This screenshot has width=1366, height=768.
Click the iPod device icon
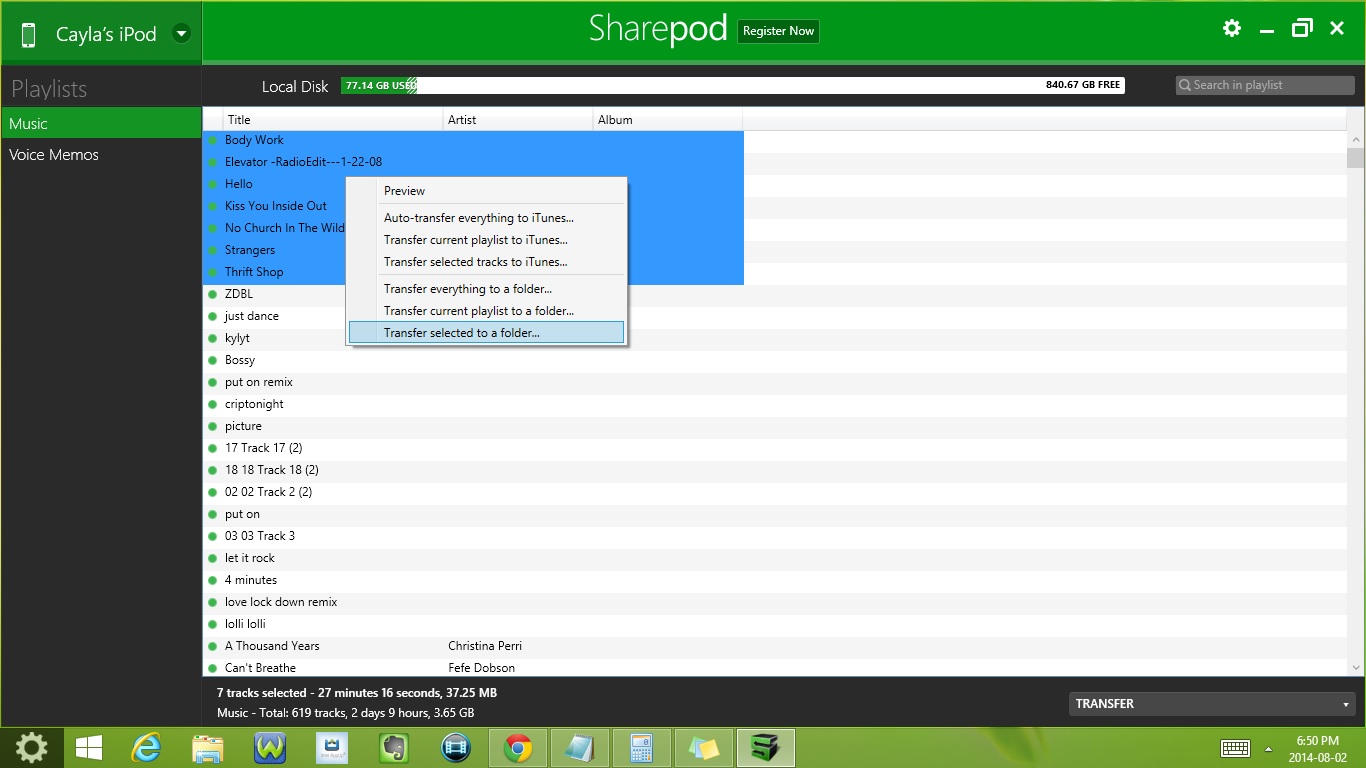[x=28, y=35]
